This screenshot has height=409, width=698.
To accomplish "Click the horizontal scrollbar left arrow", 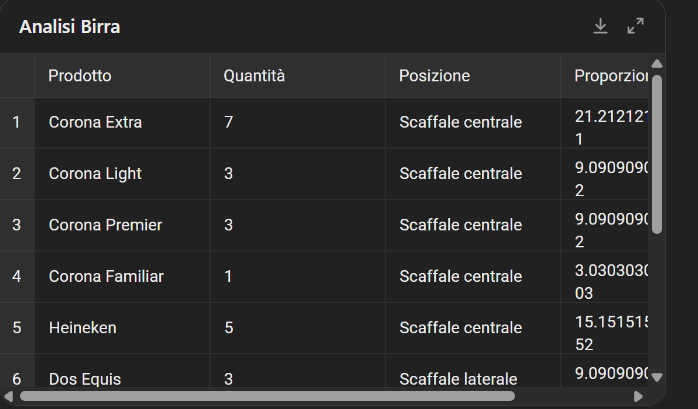I will pos(9,396).
